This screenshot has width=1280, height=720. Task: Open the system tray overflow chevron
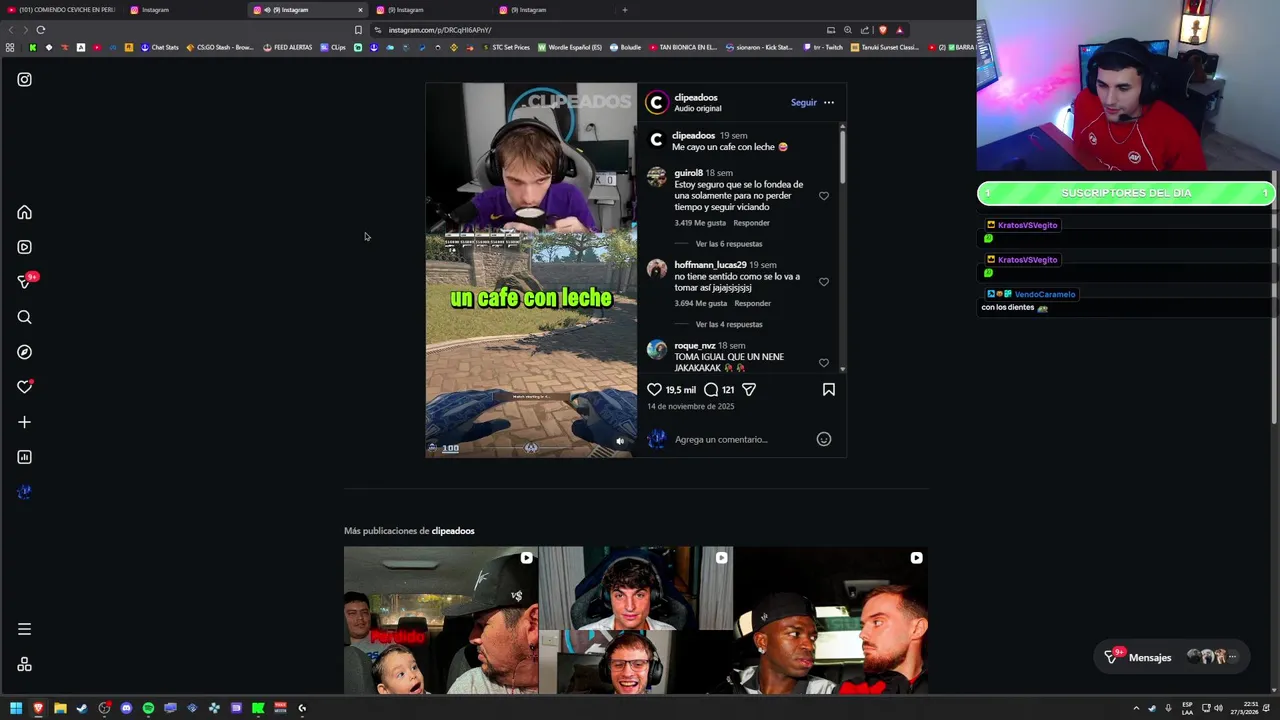click(x=1136, y=708)
